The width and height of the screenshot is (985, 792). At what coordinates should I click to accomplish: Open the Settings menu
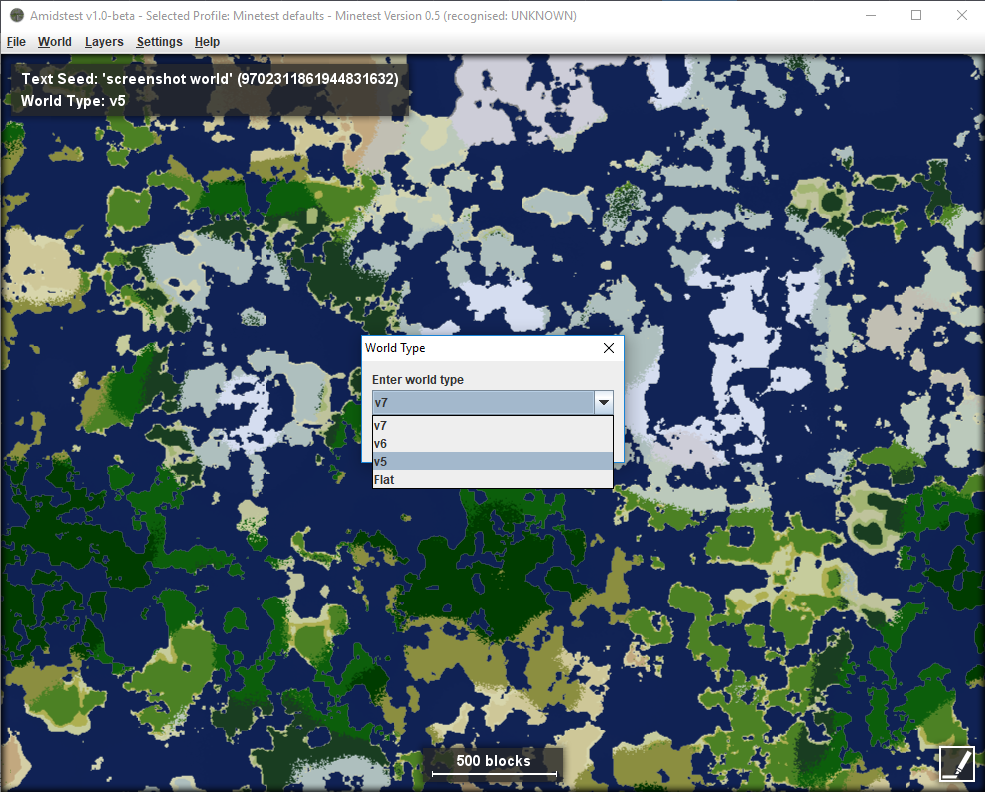[160, 41]
